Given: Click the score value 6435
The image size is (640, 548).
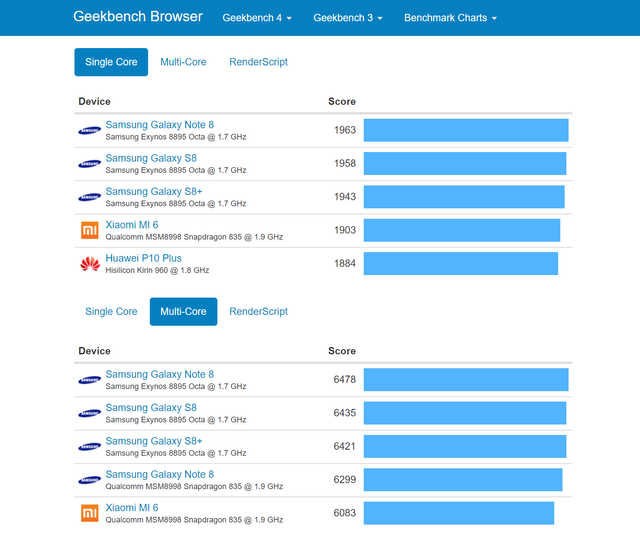Looking at the screenshot, I should [345, 413].
